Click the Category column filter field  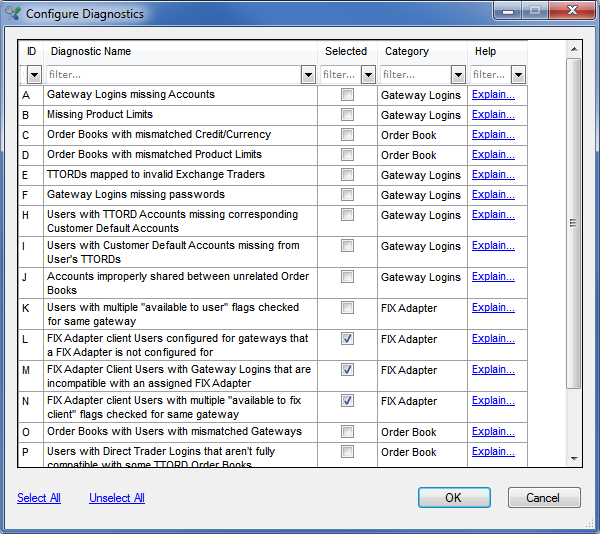[x=416, y=75]
